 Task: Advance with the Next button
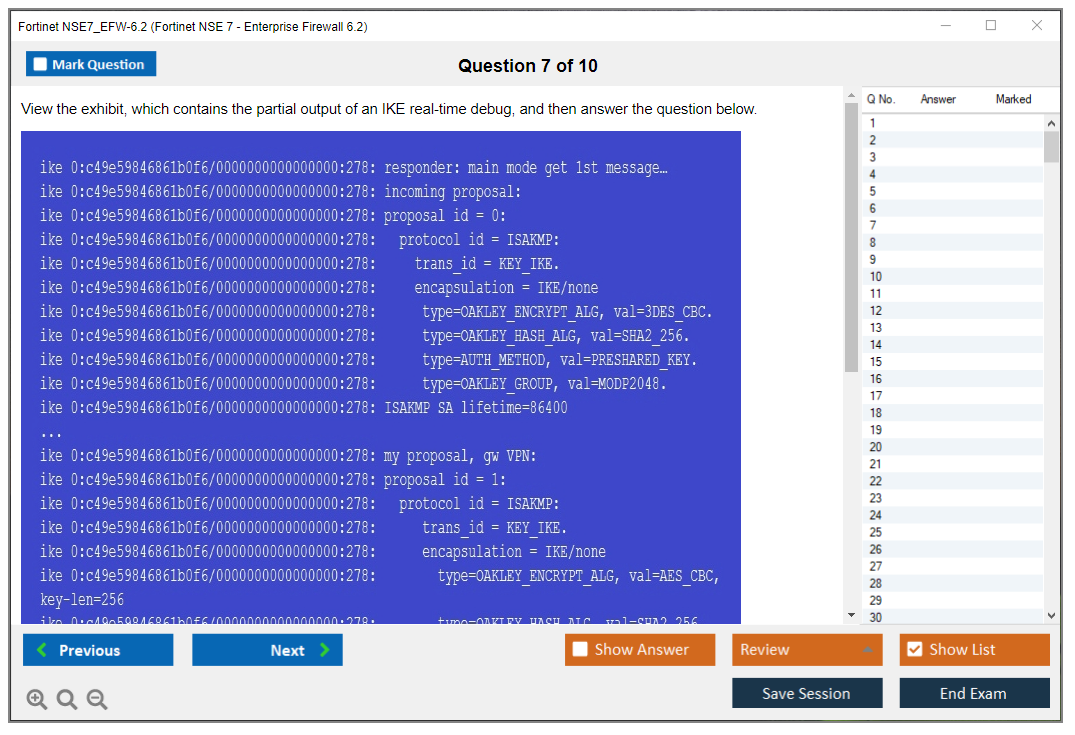(267, 650)
